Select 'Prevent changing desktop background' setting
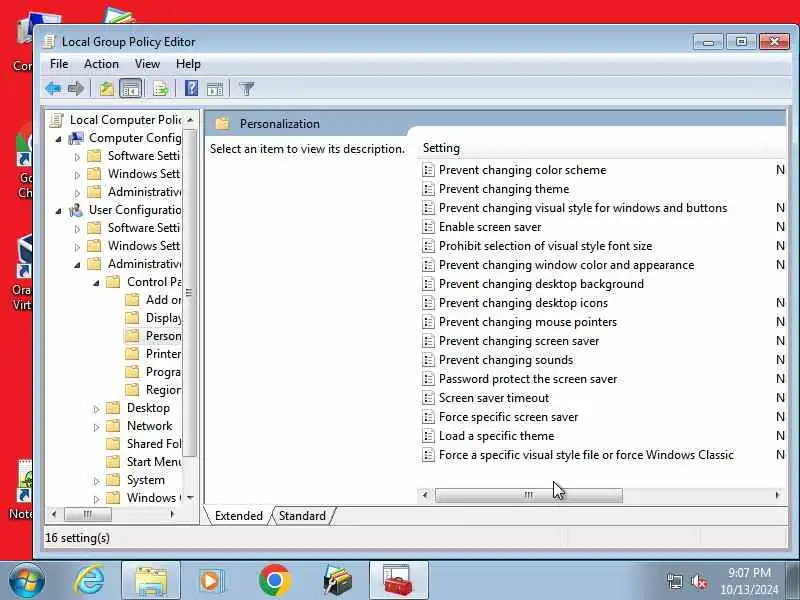 [x=541, y=284]
